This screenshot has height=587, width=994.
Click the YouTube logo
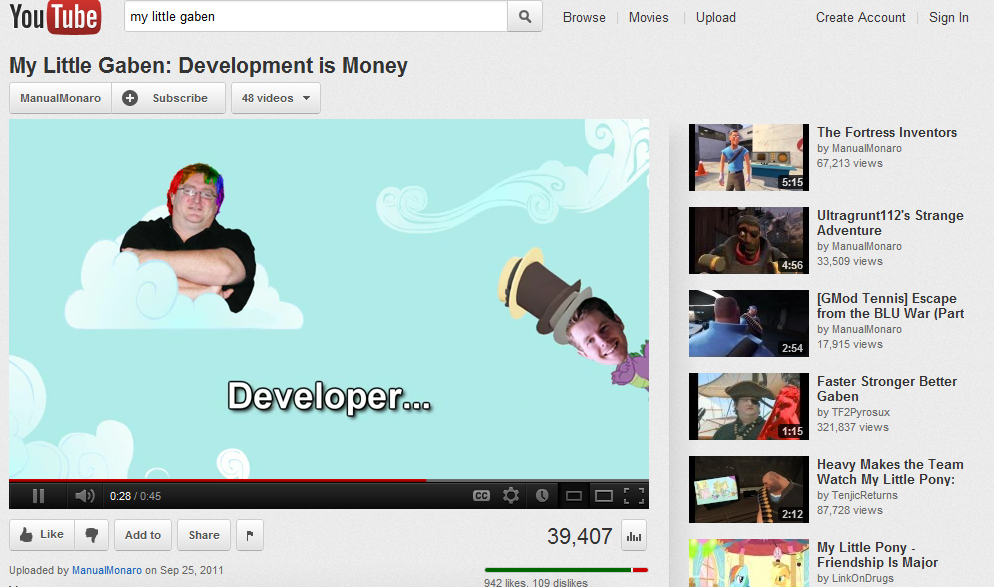(x=55, y=16)
